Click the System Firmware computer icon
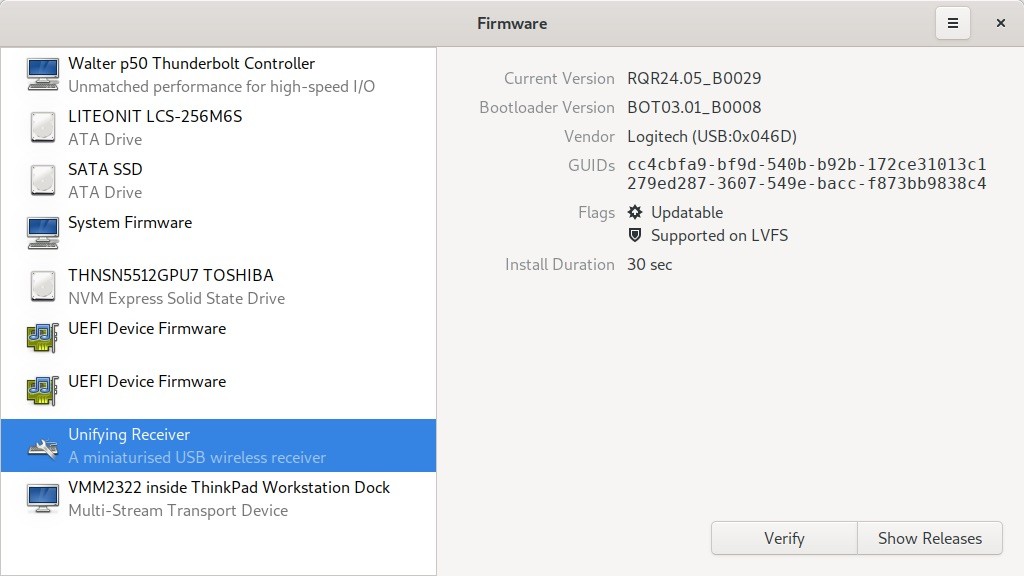Image resolution: width=1024 pixels, height=576 pixels. click(41, 233)
